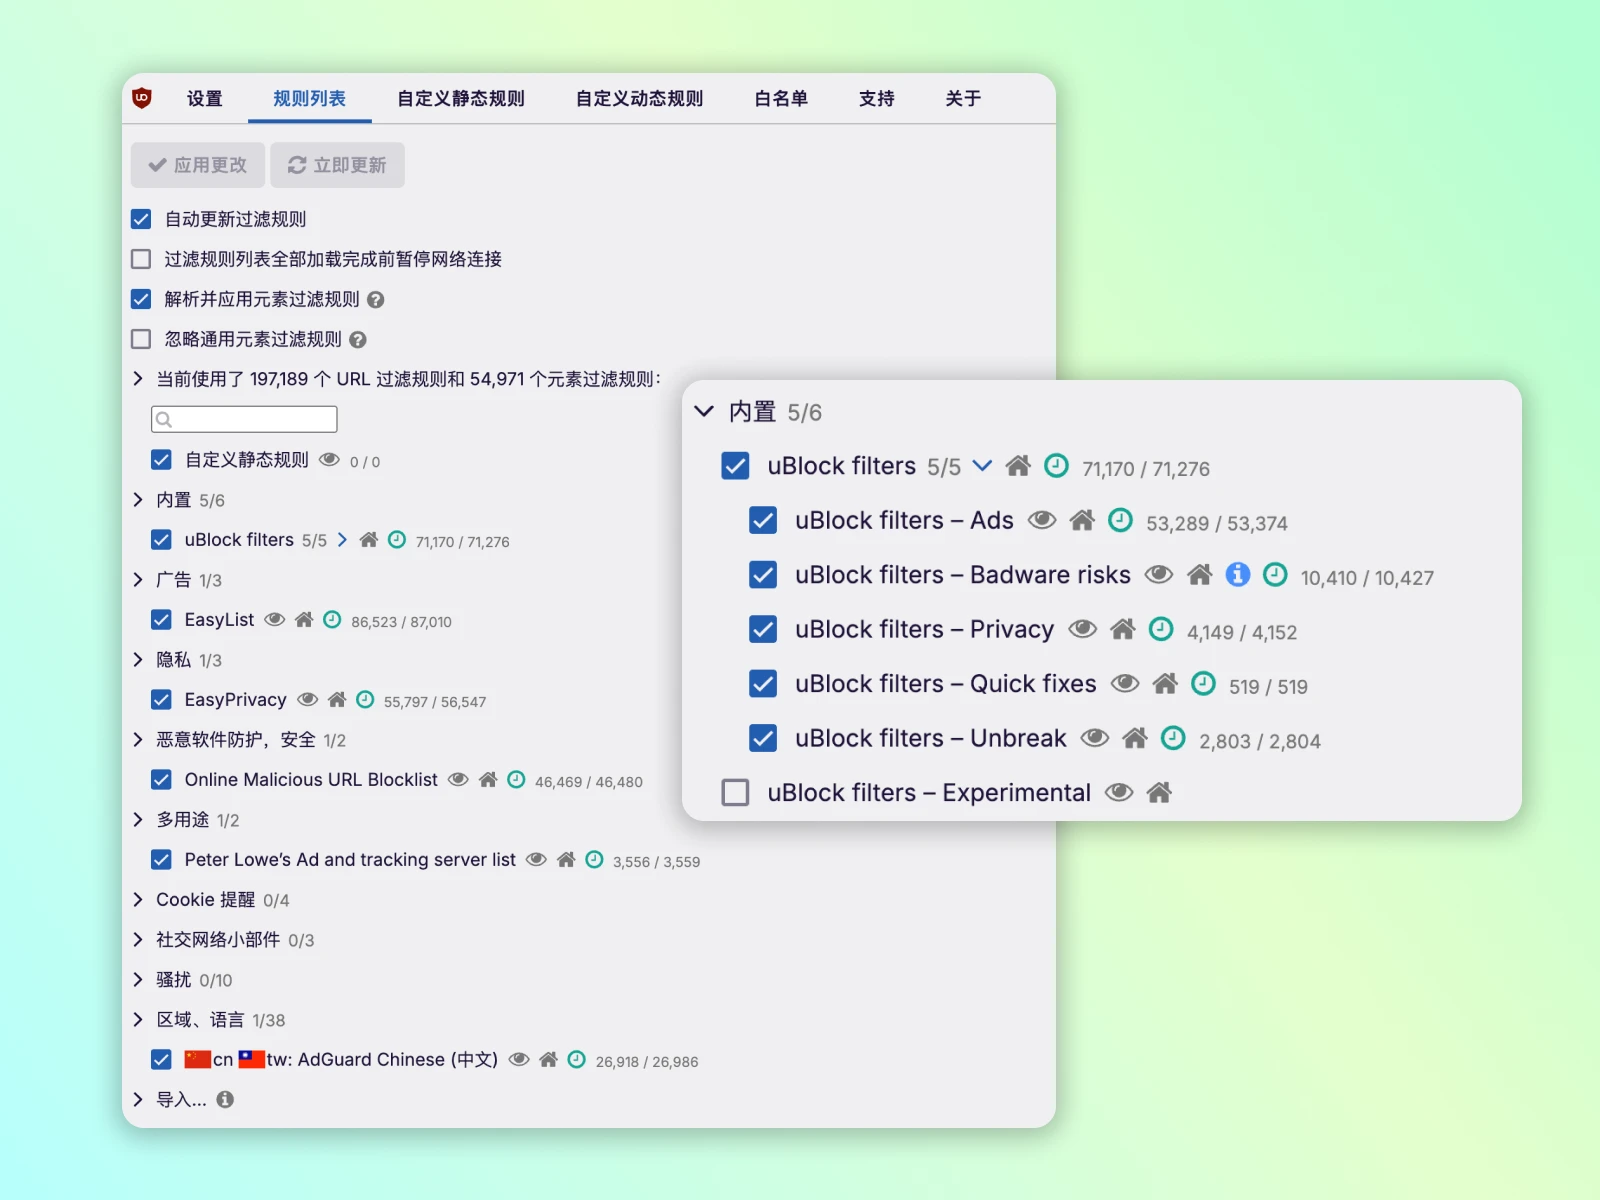
Task: Open the 关于 tab
Action: [x=963, y=98]
